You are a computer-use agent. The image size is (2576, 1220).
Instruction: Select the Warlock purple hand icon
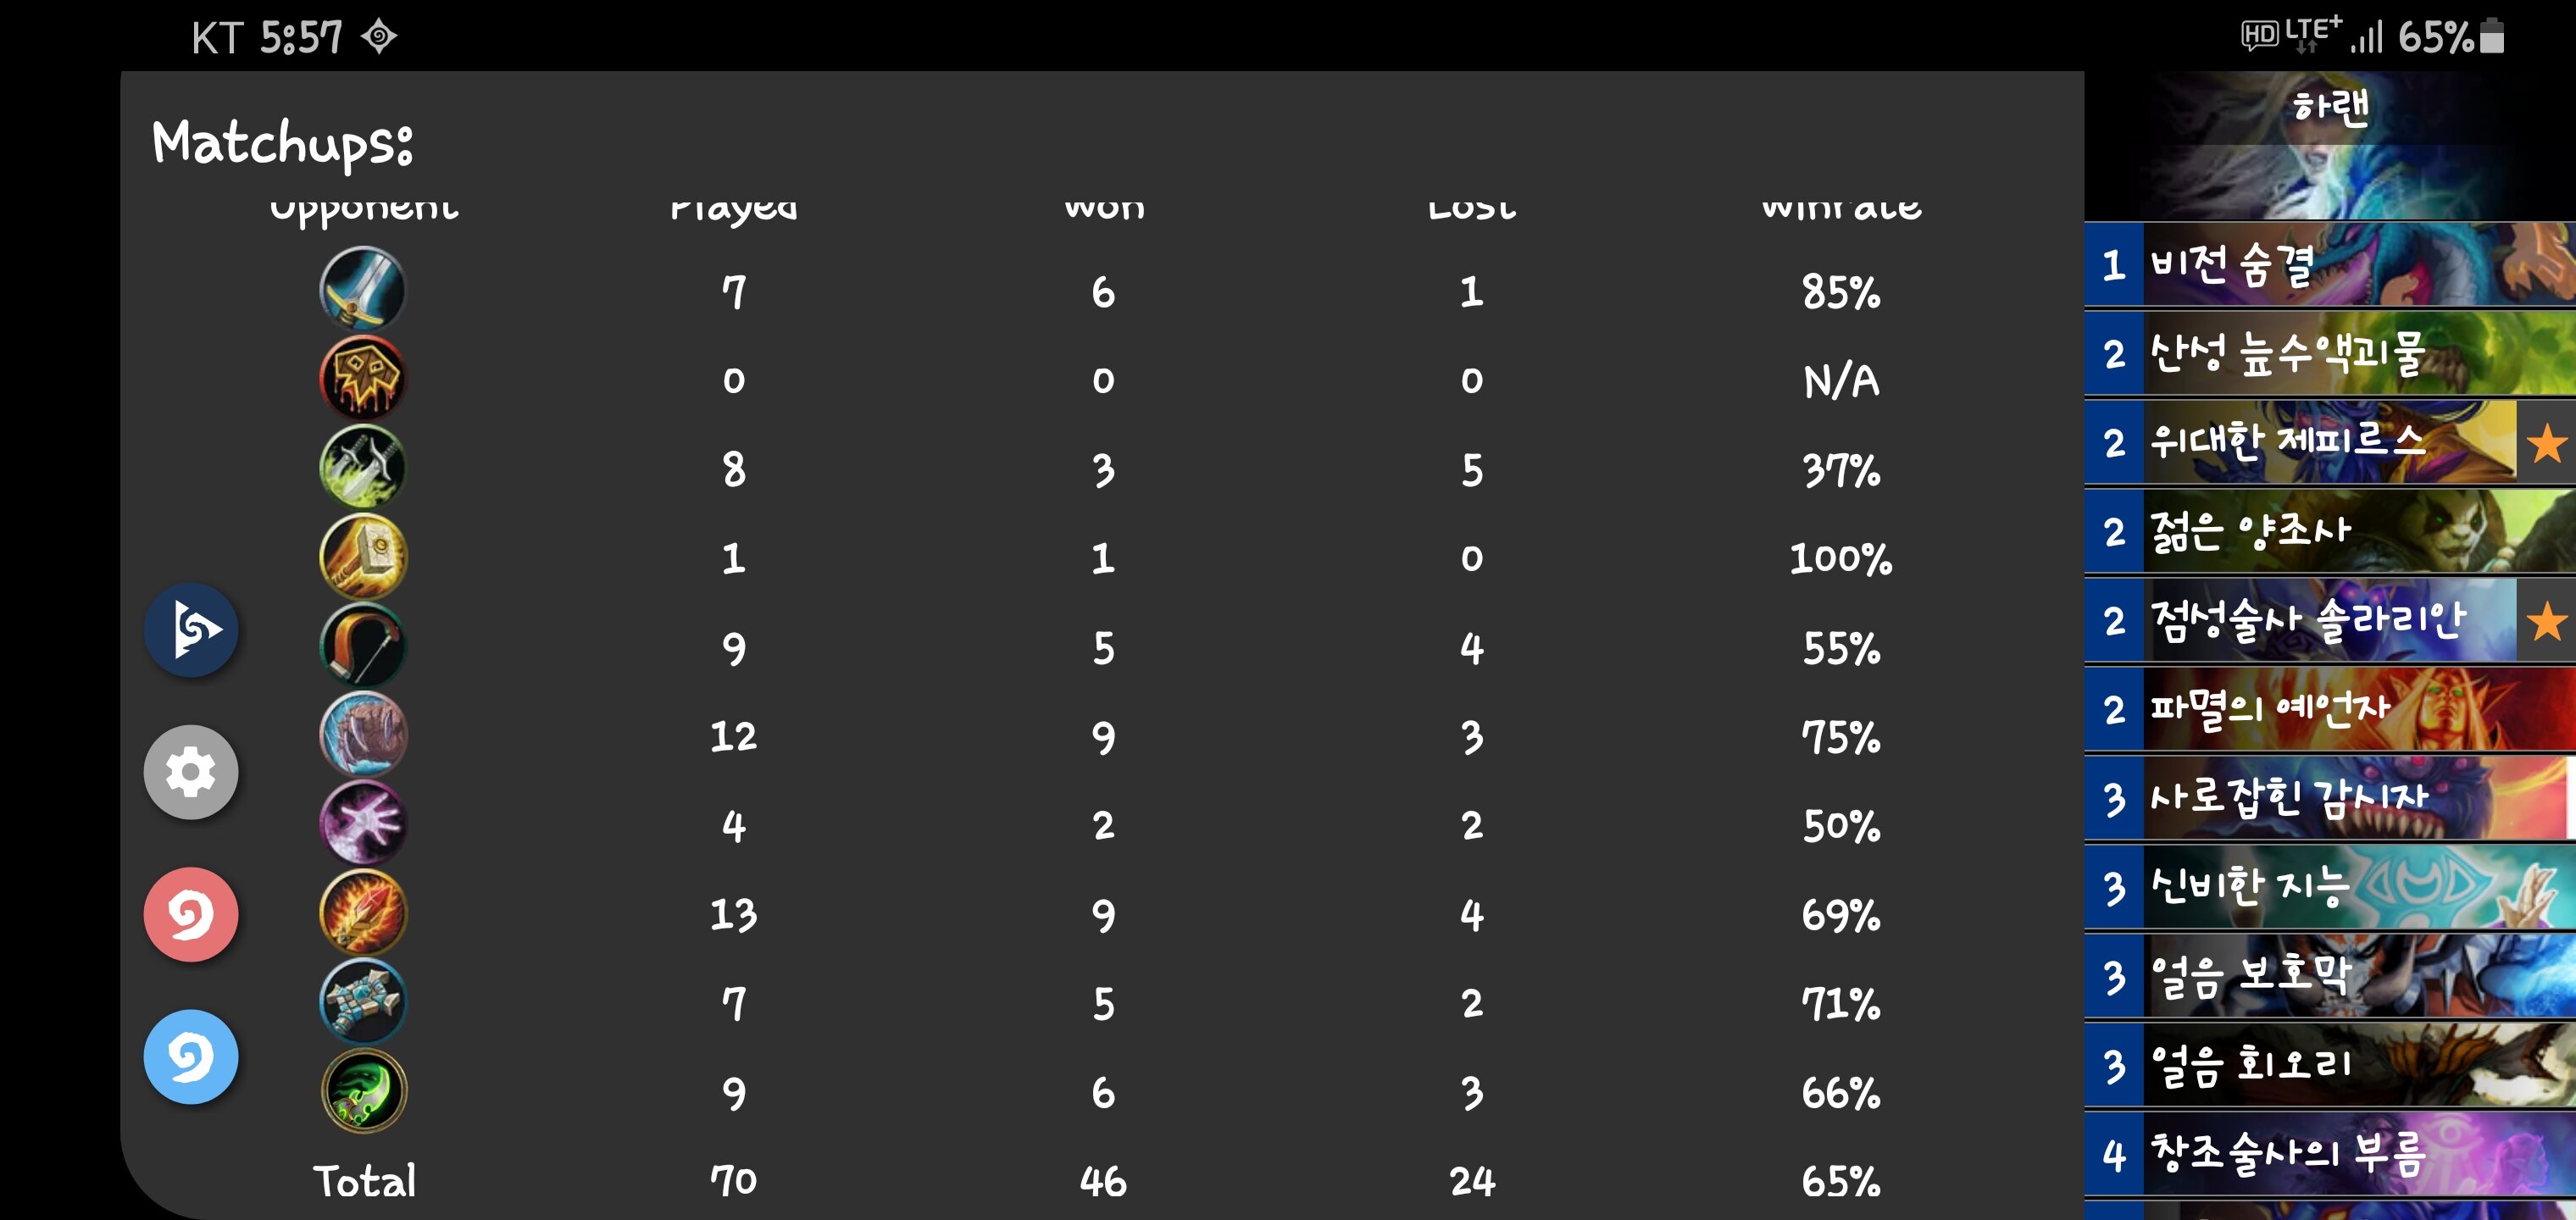pyautogui.click(x=363, y=823)
